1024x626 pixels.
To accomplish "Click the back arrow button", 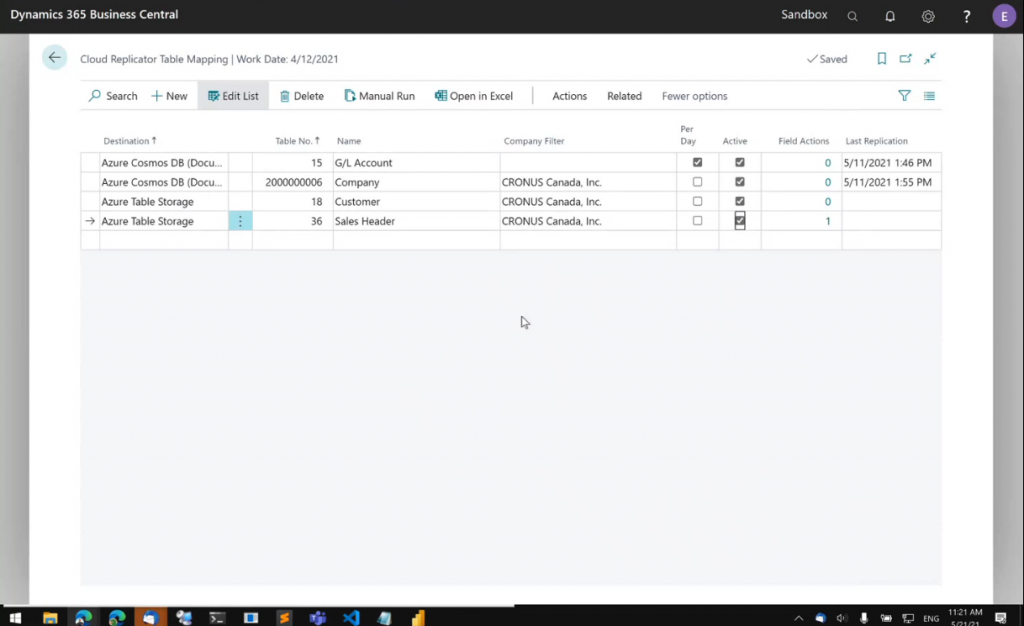I will tap(54, 58).
